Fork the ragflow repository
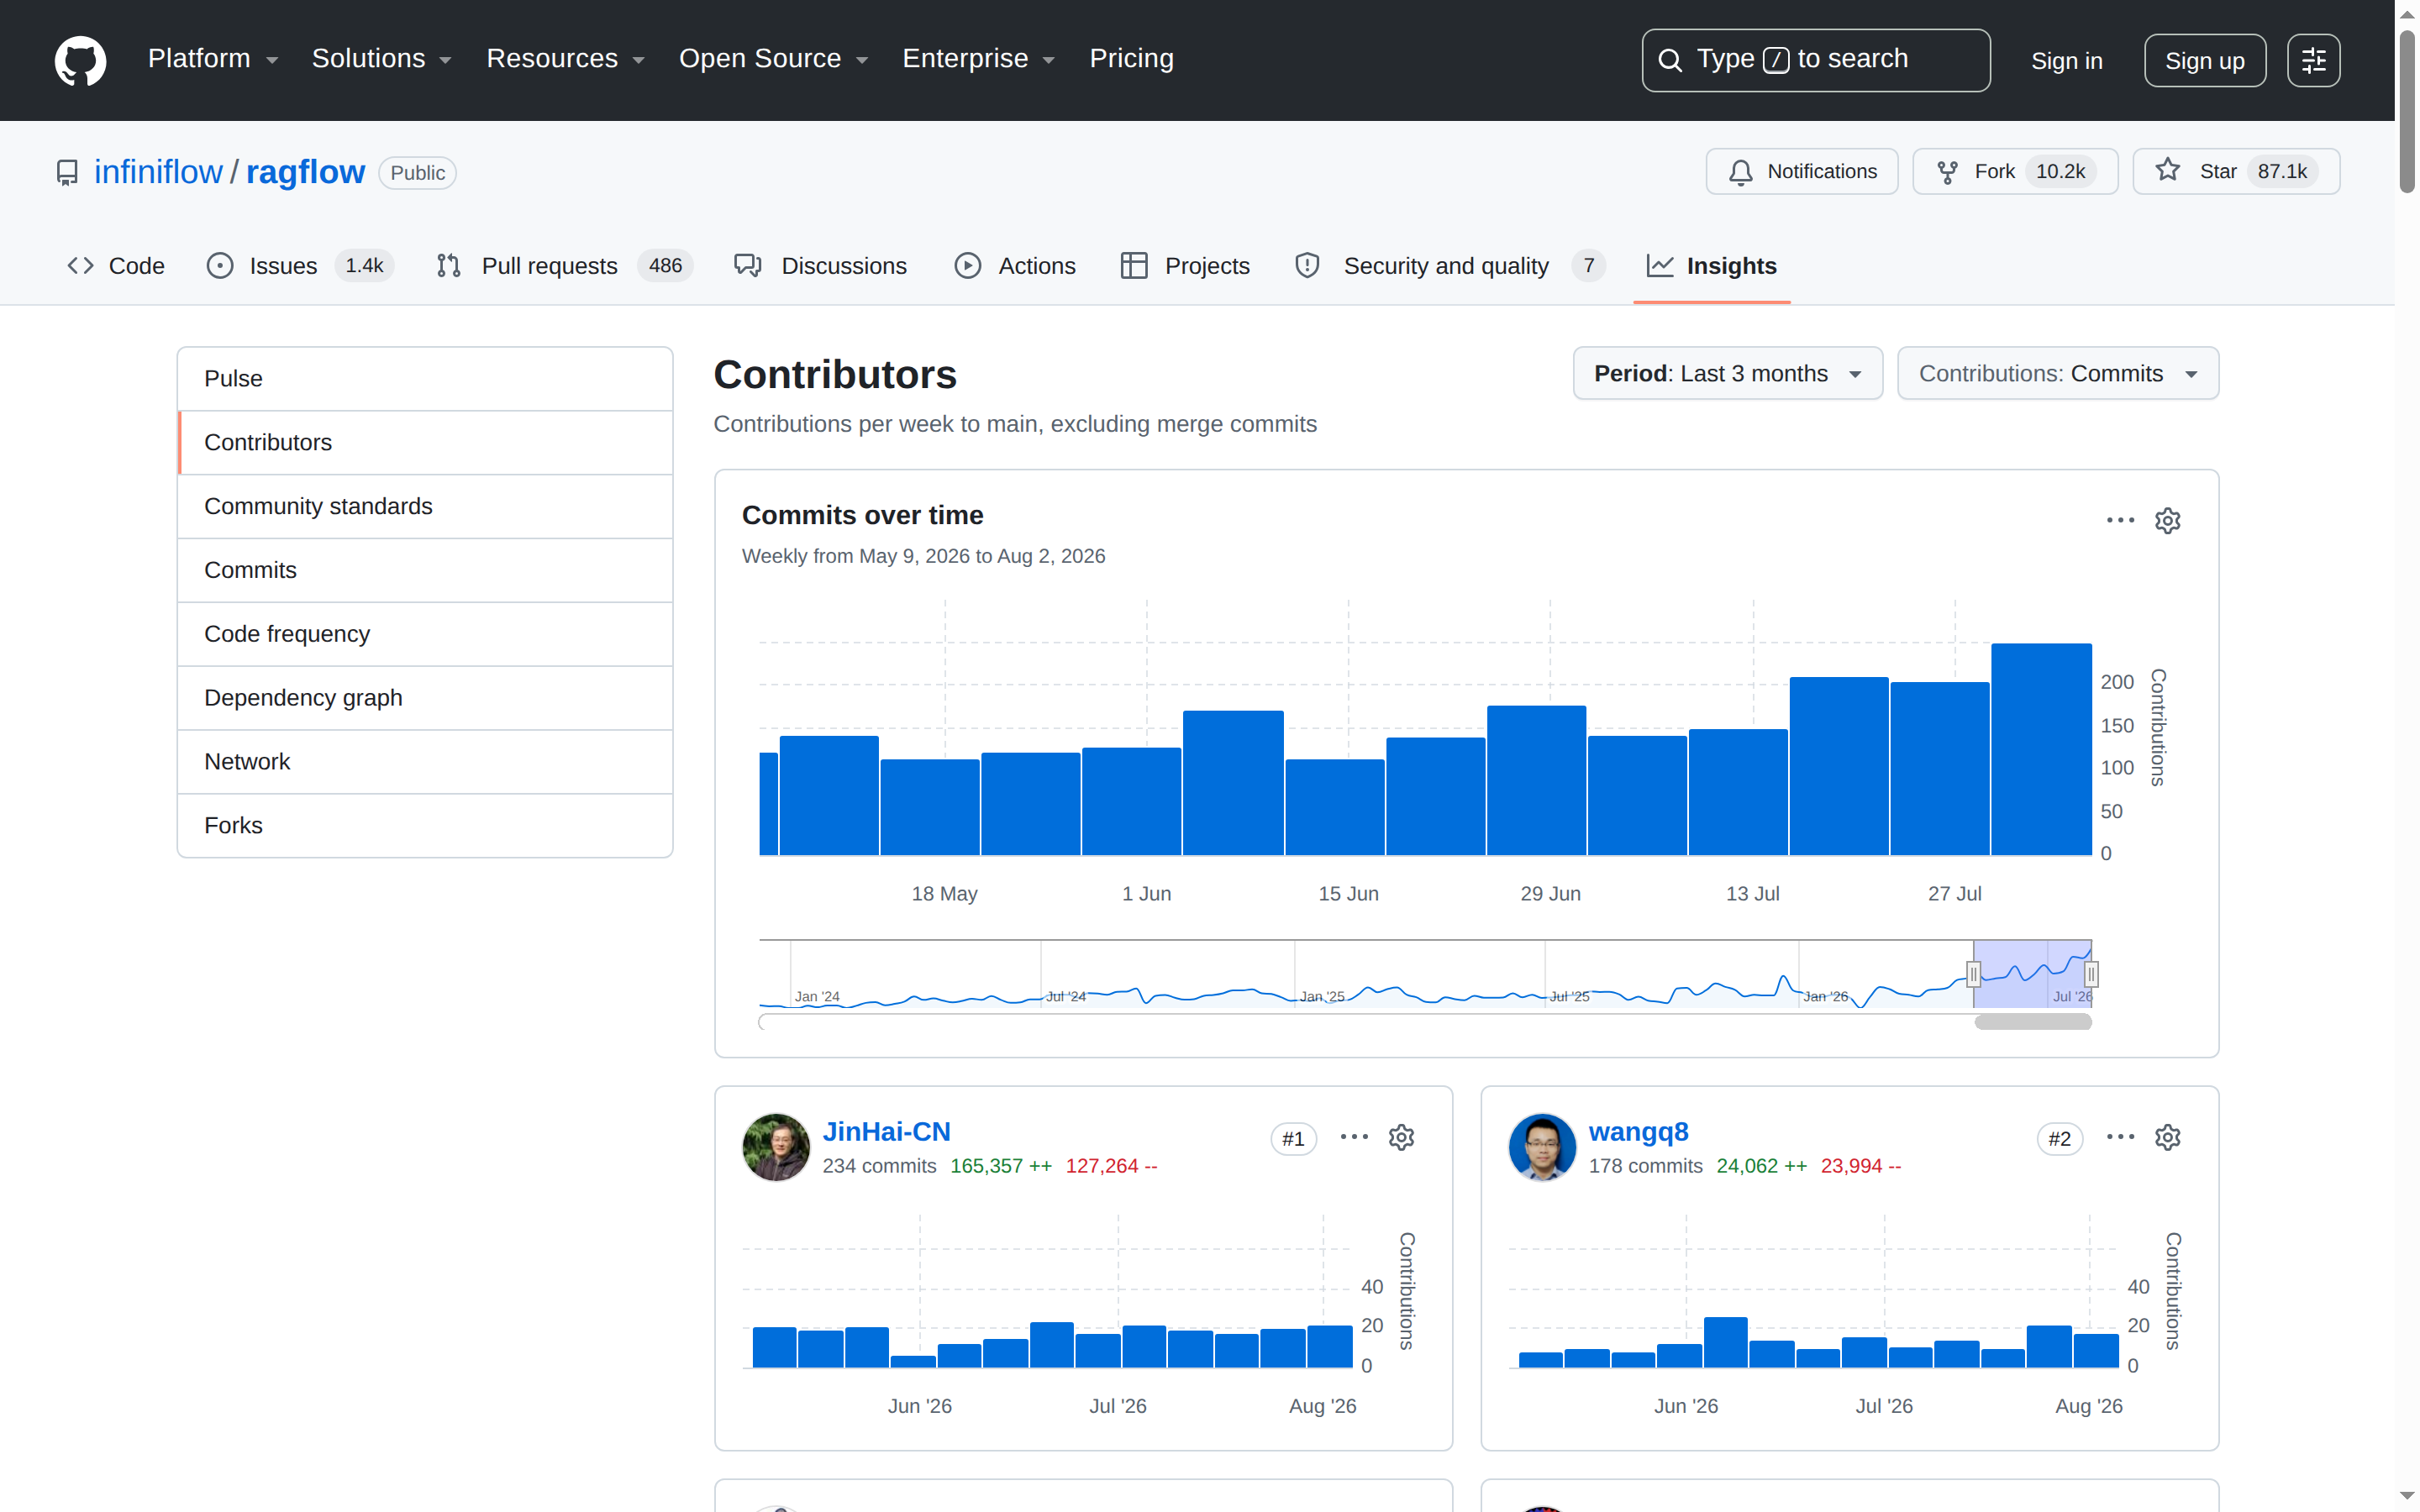This screenshot has height=1512, width=2420. (x=2015, y=172)
